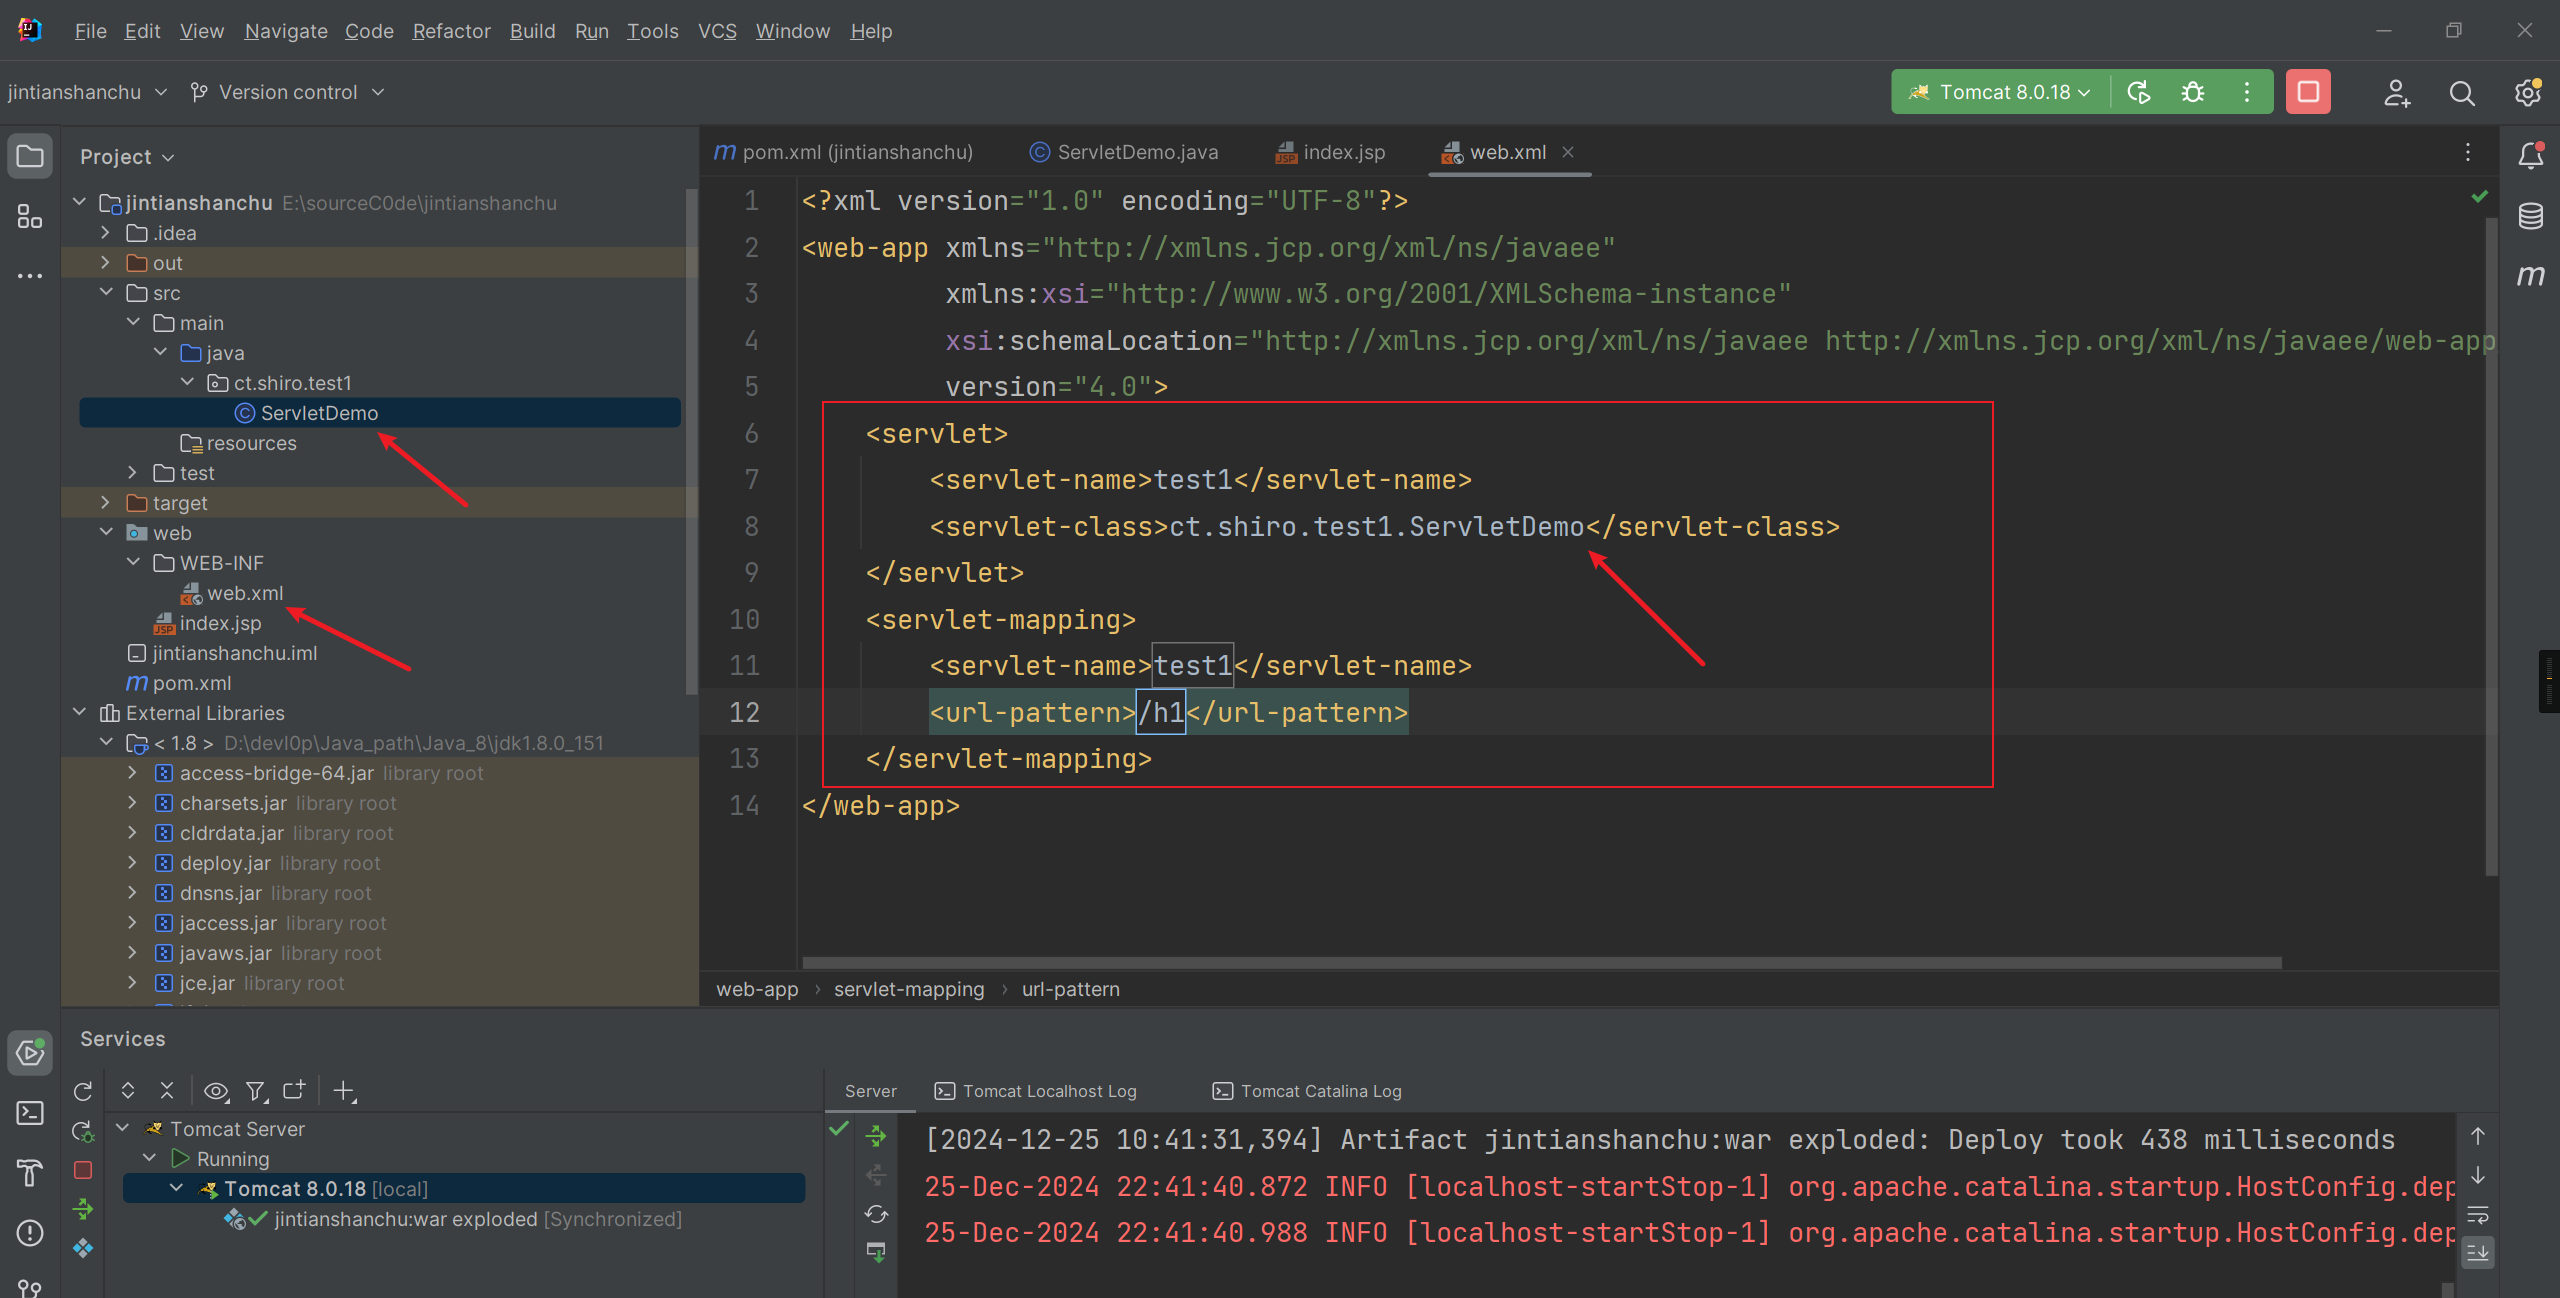Click the Rerun Tomcat icon in toolbar
Viewport: 2560px width, 1298px height.
coord(2139,92)
